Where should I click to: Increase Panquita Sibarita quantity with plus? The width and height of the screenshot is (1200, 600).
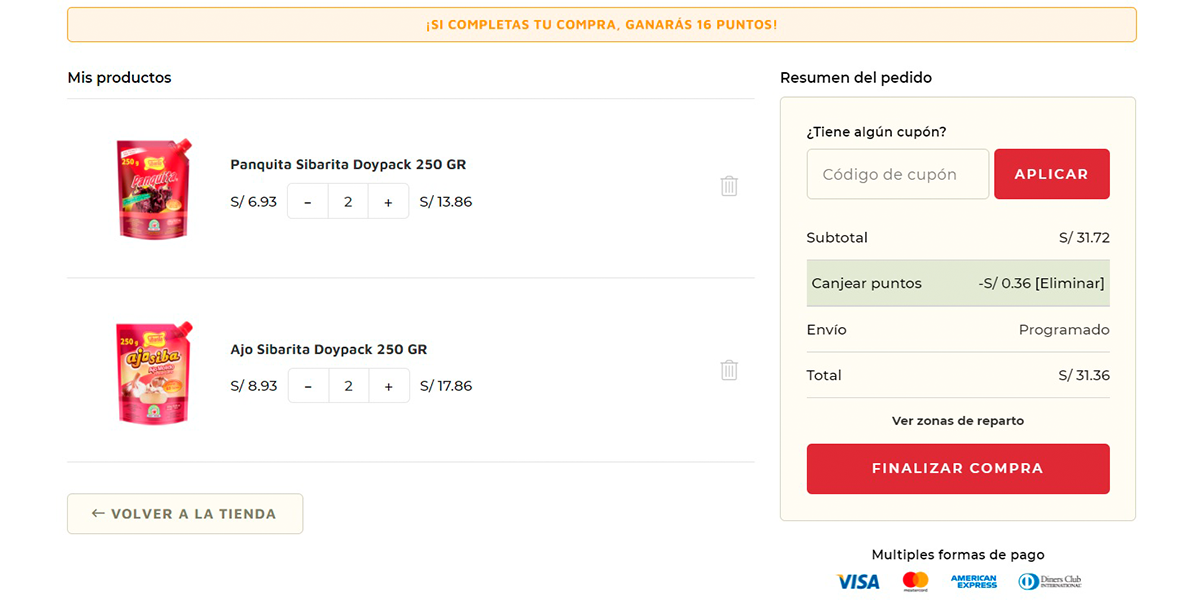coord(388,201)
